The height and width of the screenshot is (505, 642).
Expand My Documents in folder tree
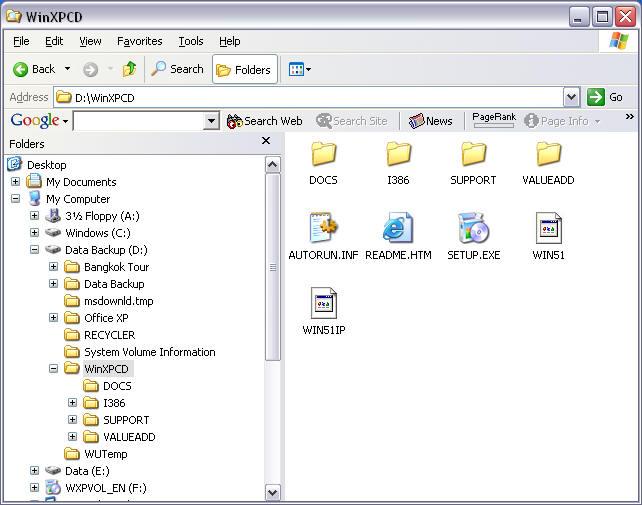tap(16, 181)
